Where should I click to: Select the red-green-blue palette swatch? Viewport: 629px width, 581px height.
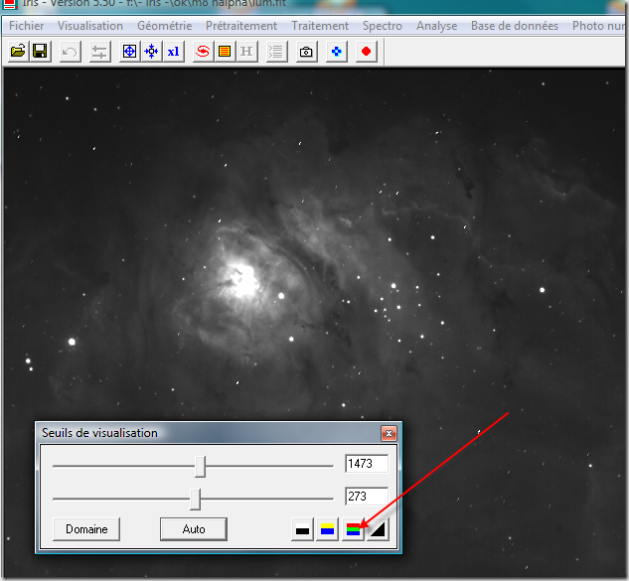(352, 530)
